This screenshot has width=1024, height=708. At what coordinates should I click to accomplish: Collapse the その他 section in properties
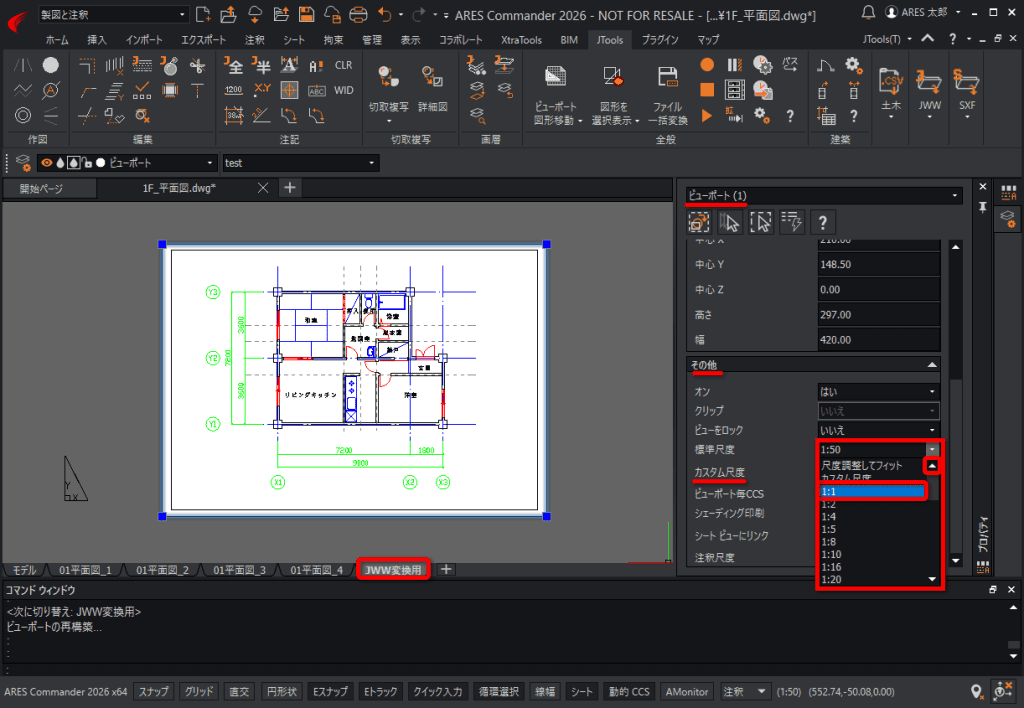pos(932,365)
